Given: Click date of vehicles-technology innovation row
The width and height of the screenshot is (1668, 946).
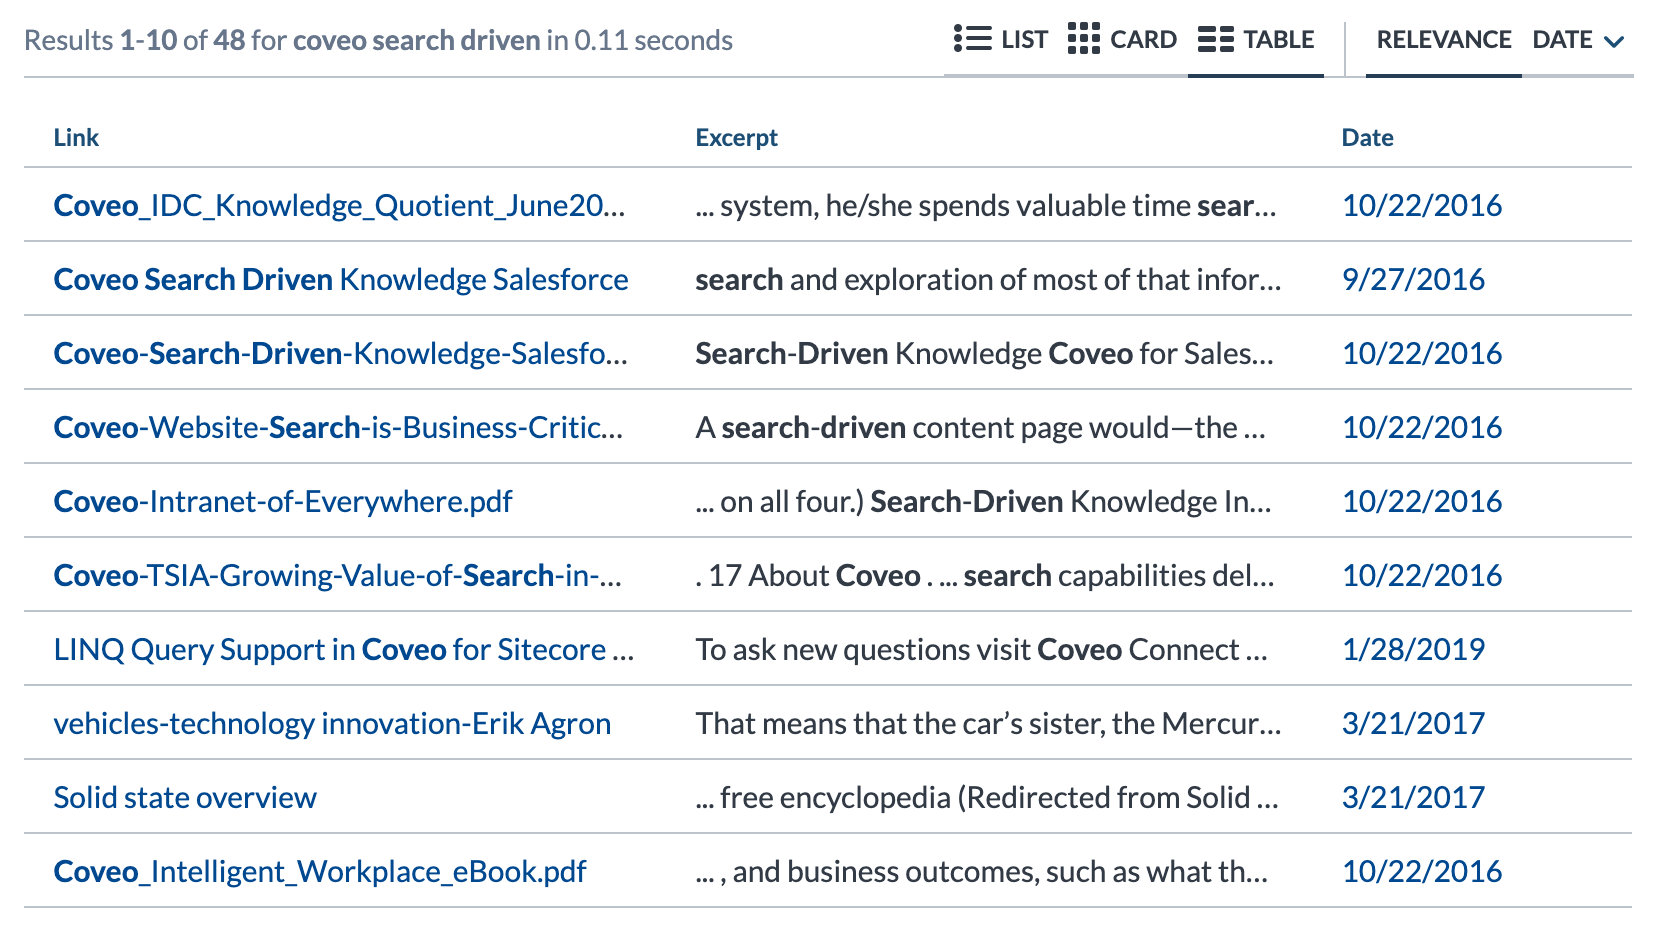Looking at the screenshot, I should click(1413, 723).
